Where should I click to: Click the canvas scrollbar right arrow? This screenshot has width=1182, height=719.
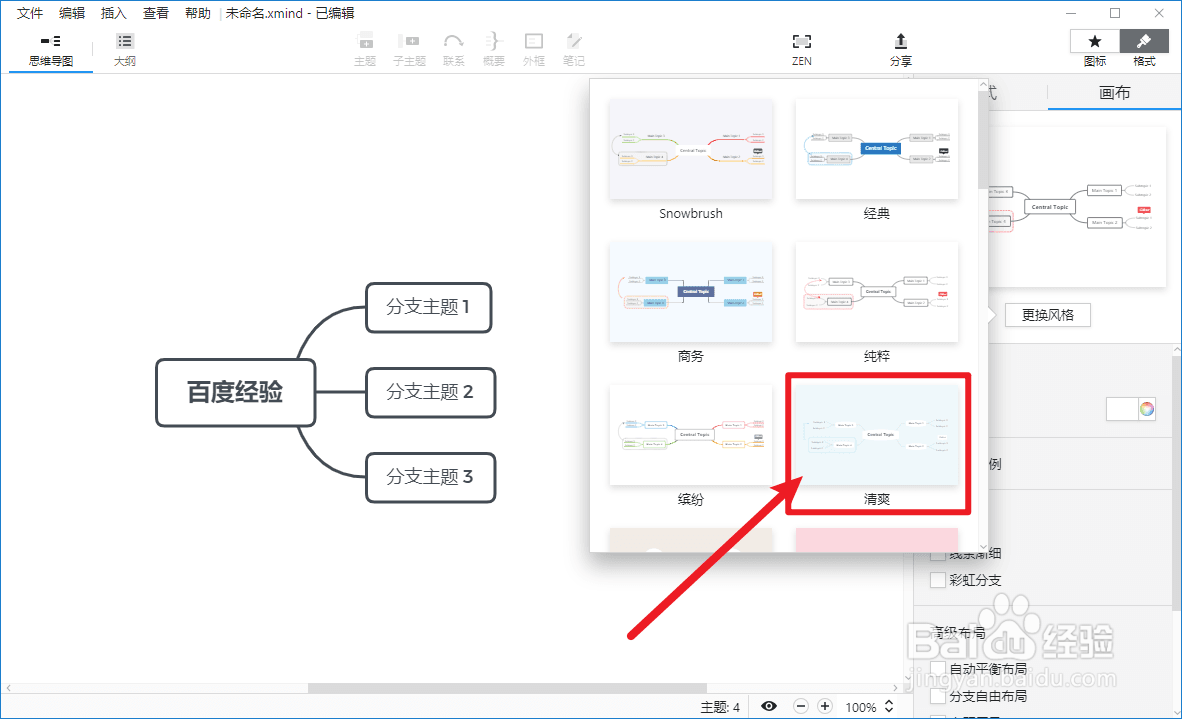896,688
